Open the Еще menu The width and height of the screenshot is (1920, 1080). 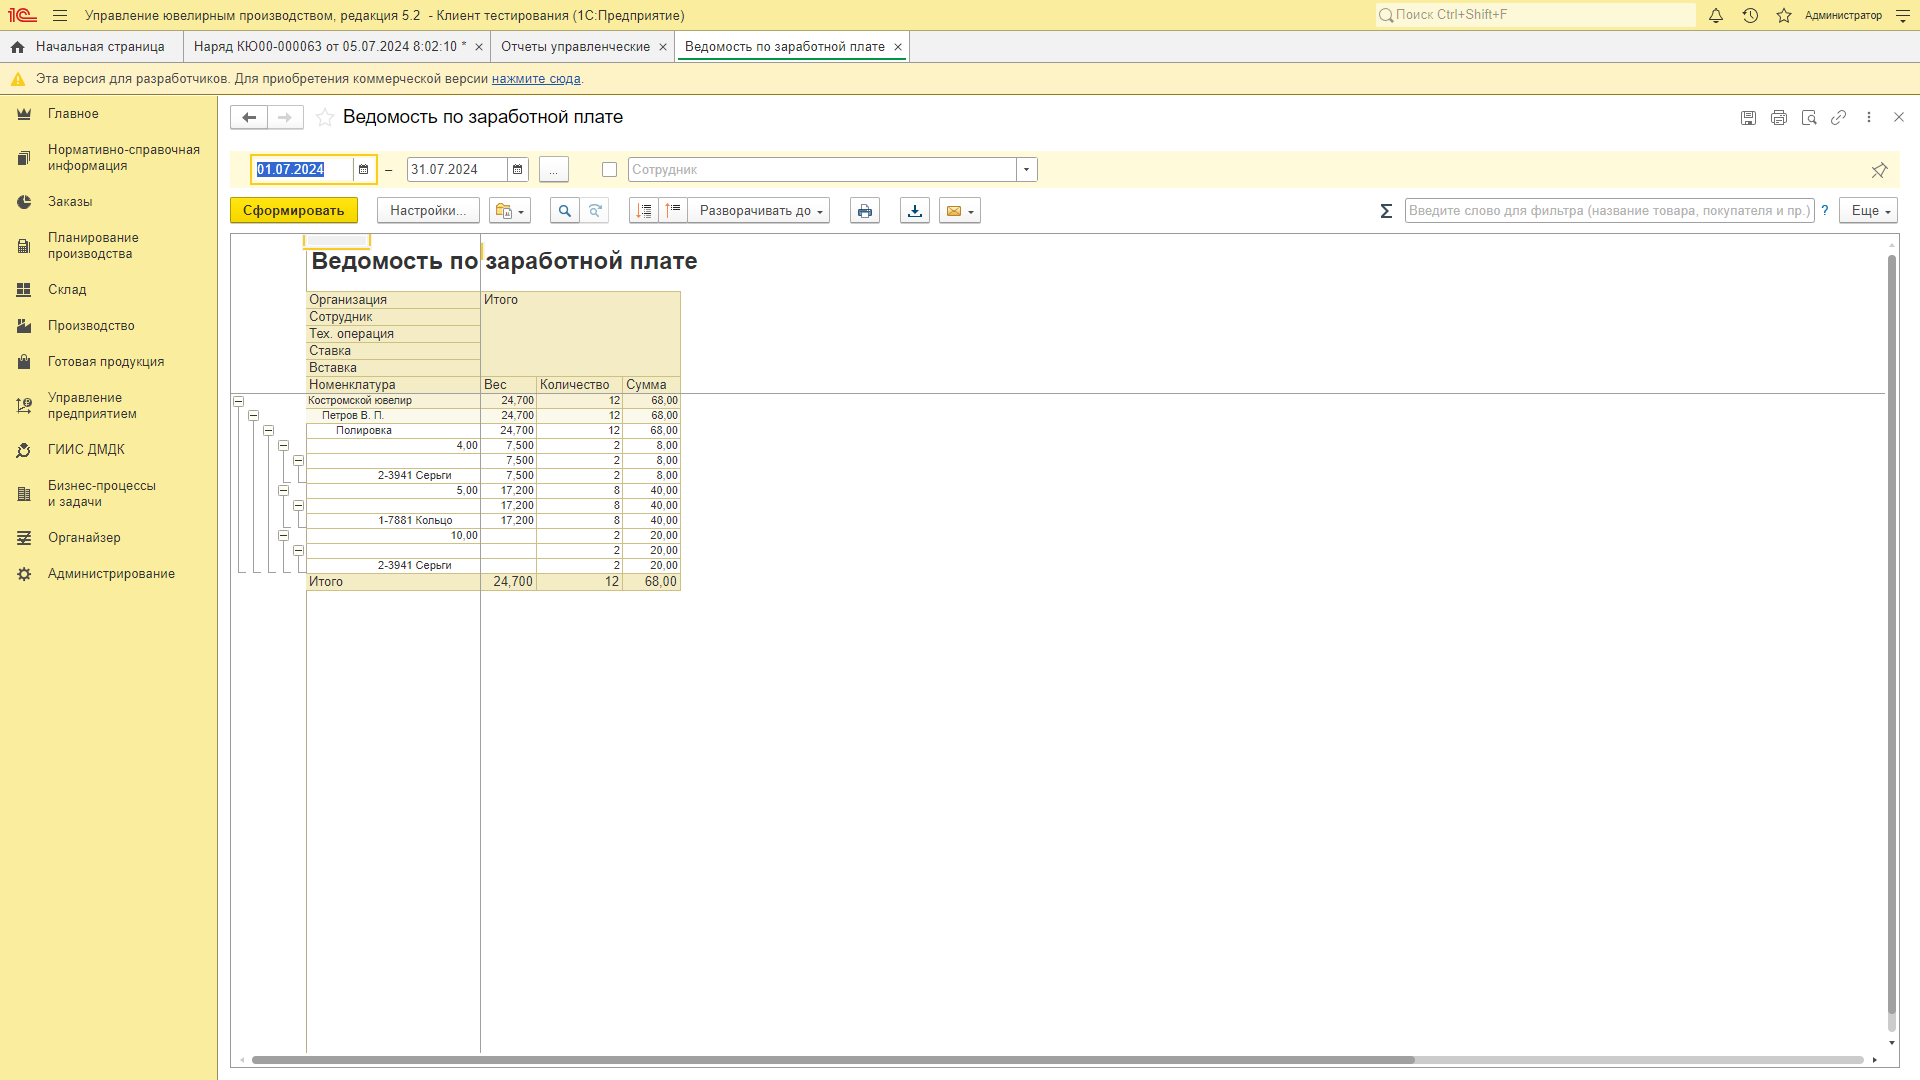1868,211
